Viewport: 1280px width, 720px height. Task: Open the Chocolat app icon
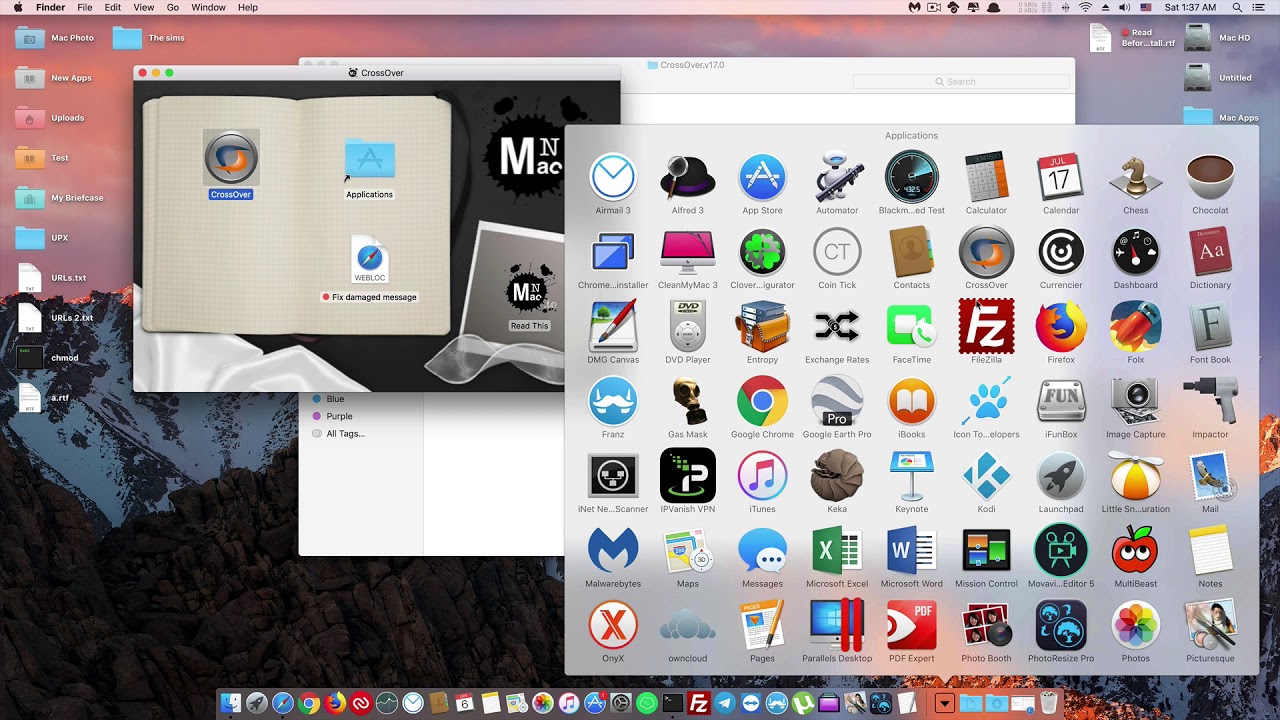pos(1210,178)
